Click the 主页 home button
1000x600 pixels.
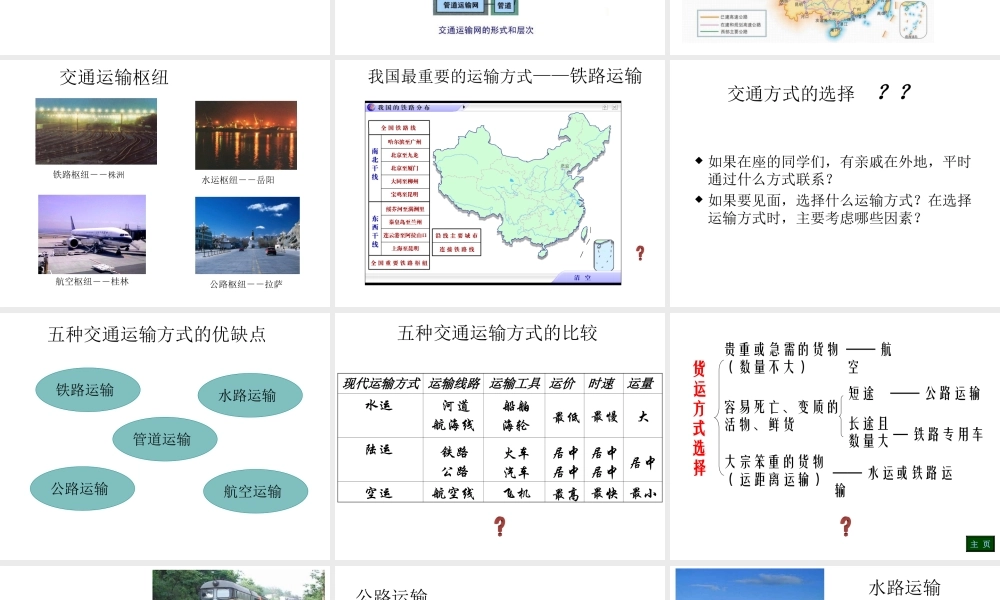pyautogui.click(x=980, y=544)
